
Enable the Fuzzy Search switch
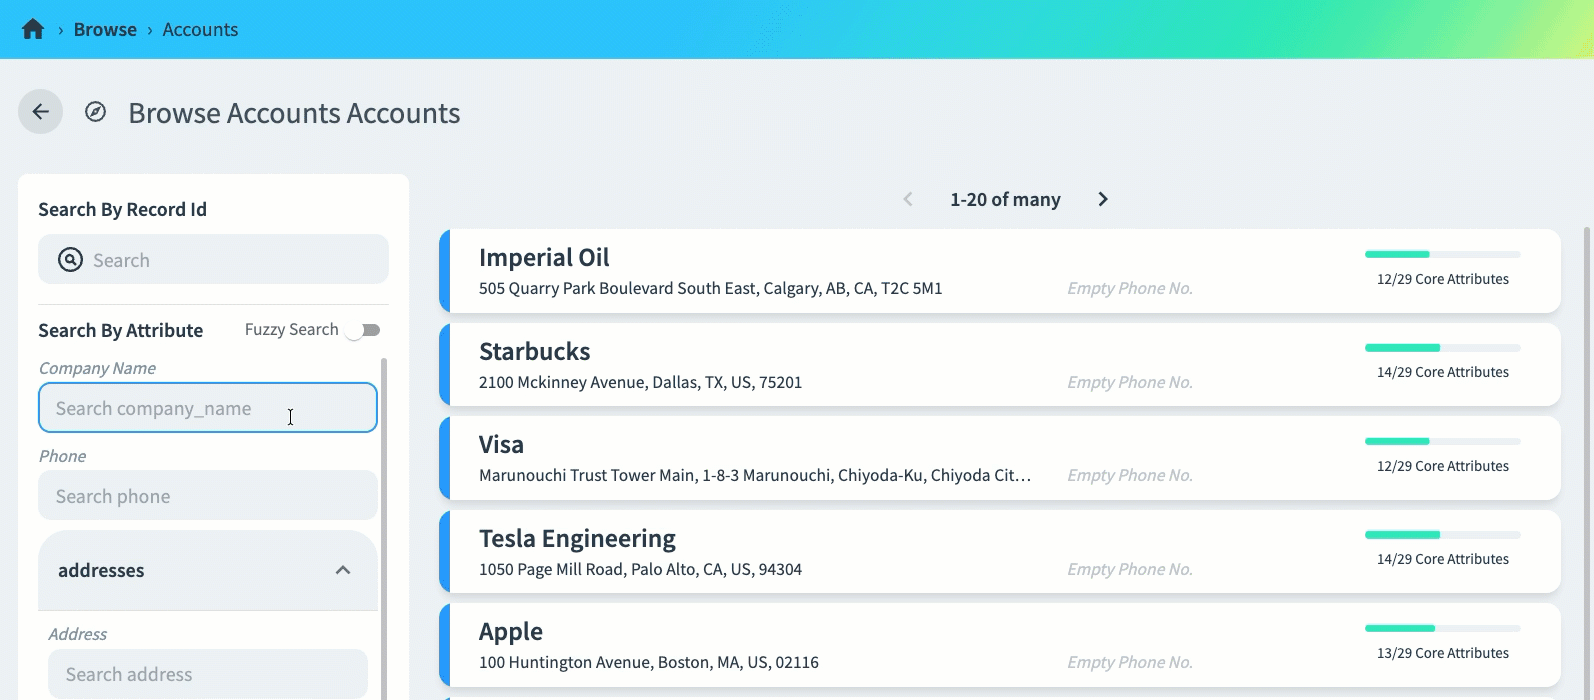click(363, 330)
